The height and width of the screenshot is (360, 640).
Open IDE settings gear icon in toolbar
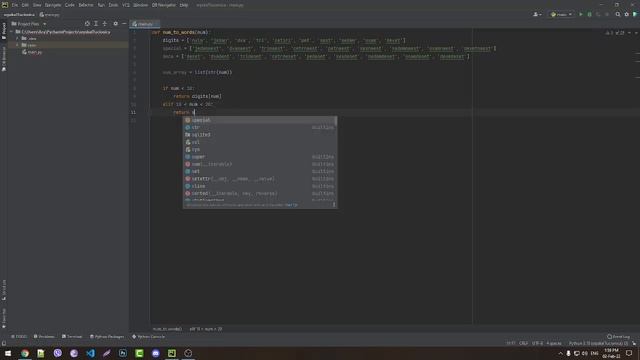pyautogui.click(x=627, y=14)
